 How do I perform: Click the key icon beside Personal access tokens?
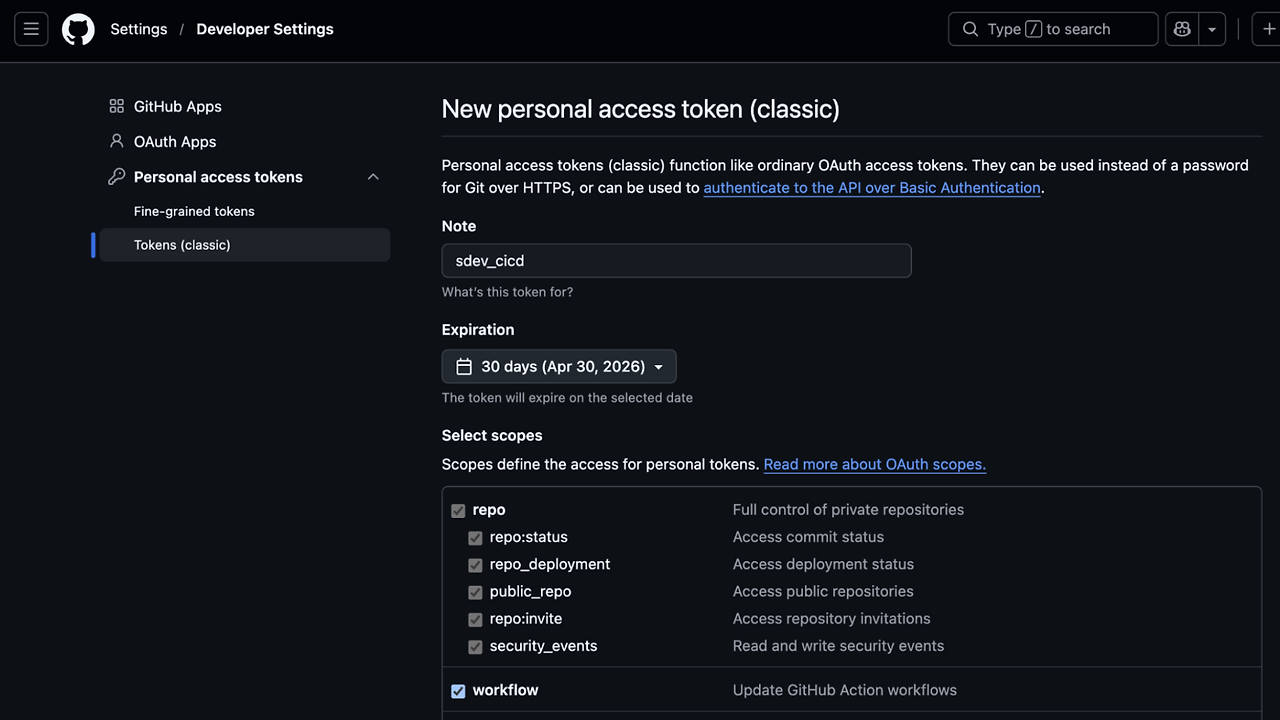click(117, 177)
